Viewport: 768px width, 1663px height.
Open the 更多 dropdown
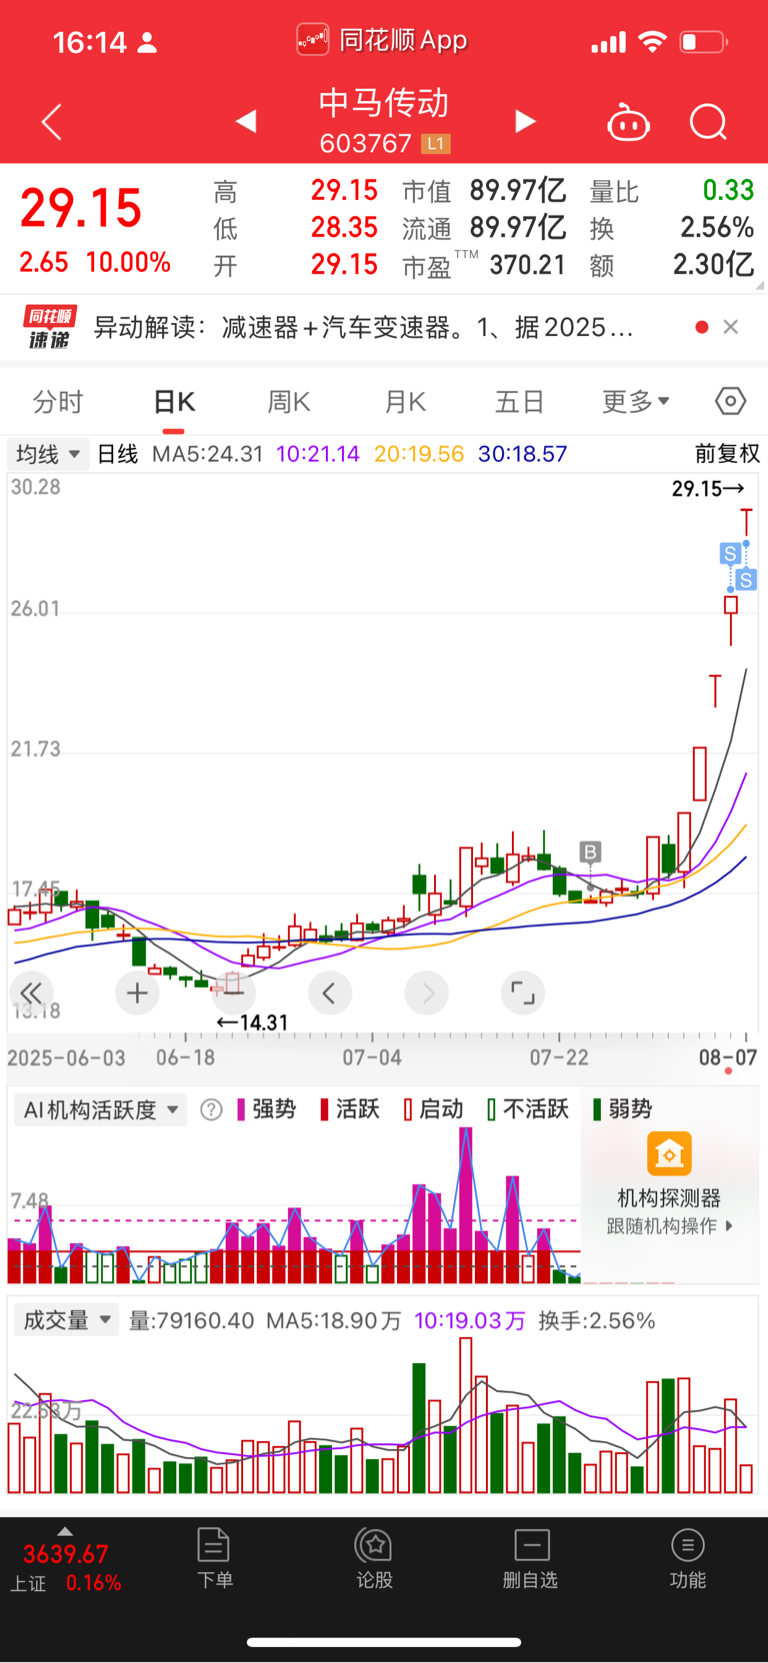point(636,402)
